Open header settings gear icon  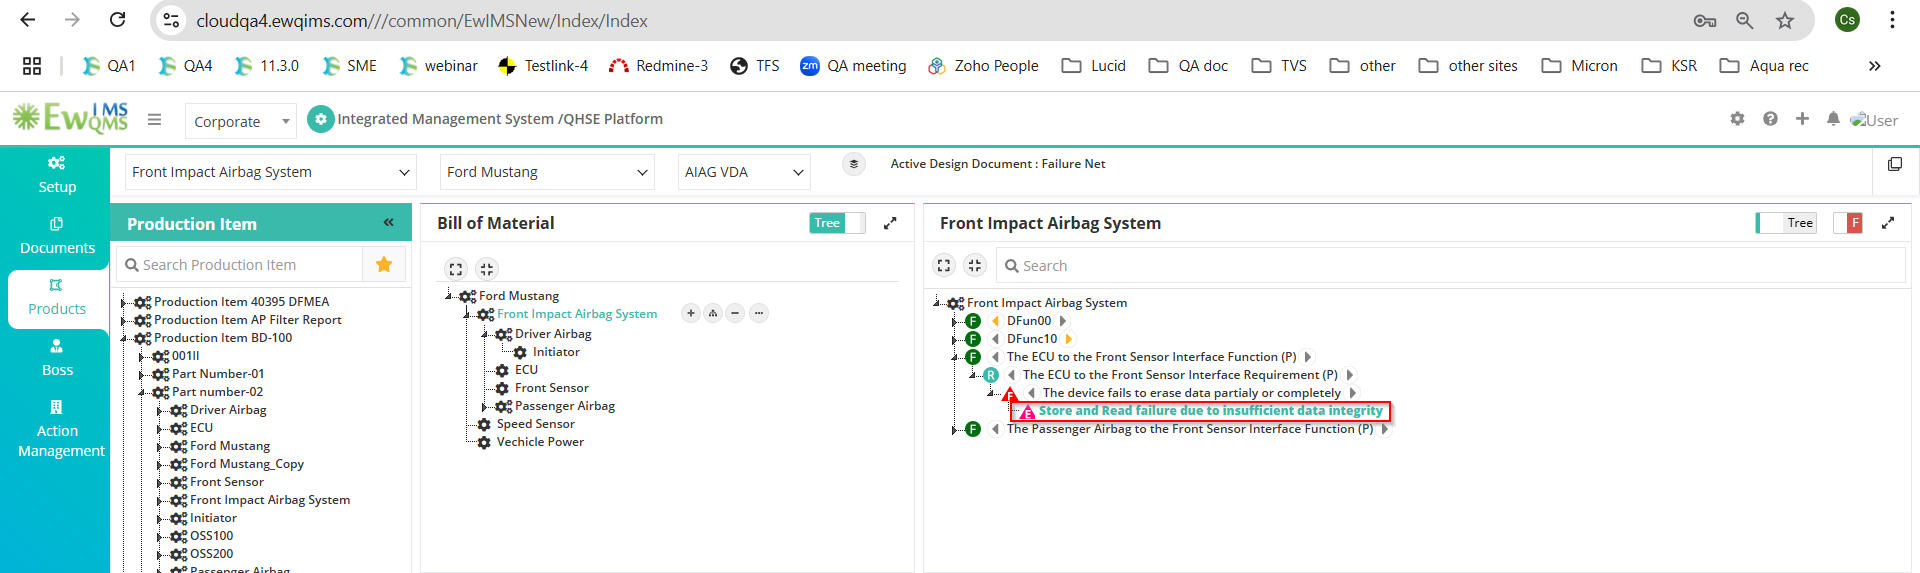pyautogui.click(x=1737, y=119)
